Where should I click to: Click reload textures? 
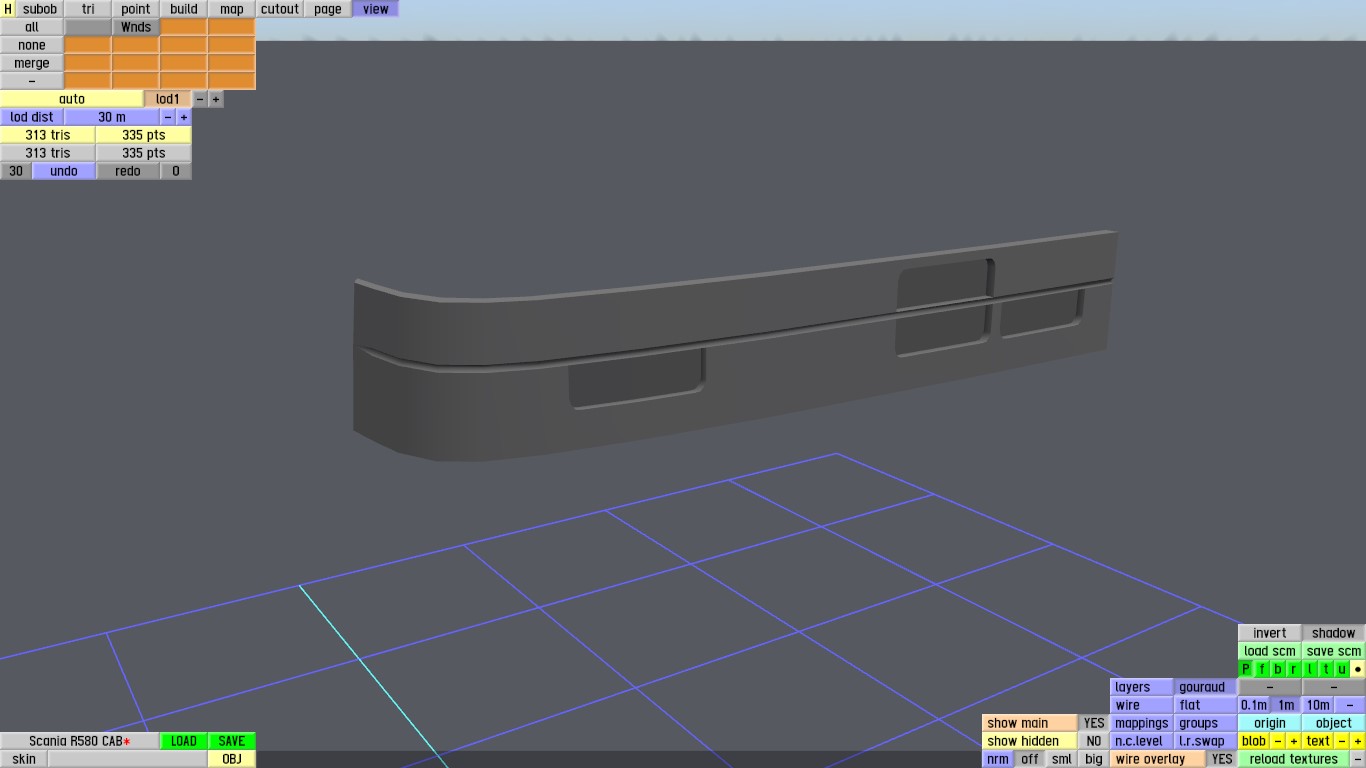coord(1294,759)
